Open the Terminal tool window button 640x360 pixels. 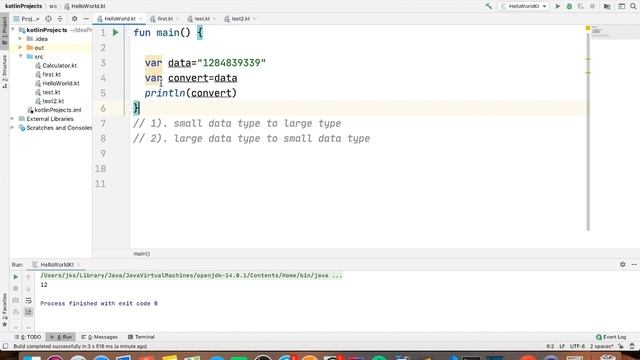click(141, 337)
